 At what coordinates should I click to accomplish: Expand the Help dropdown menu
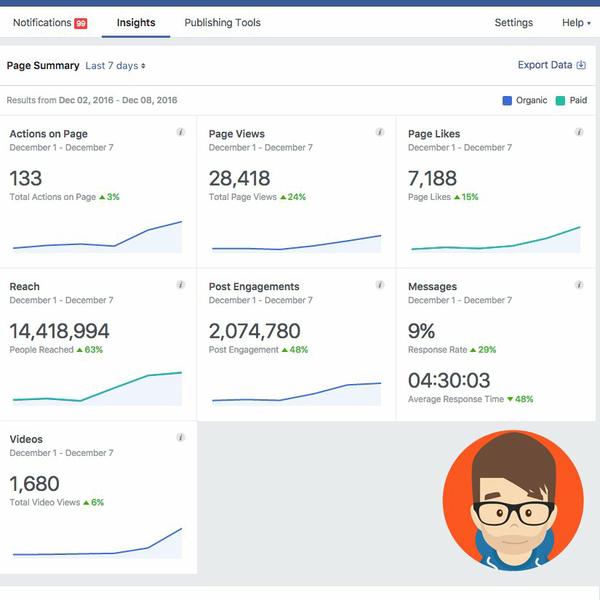[576, 23]
